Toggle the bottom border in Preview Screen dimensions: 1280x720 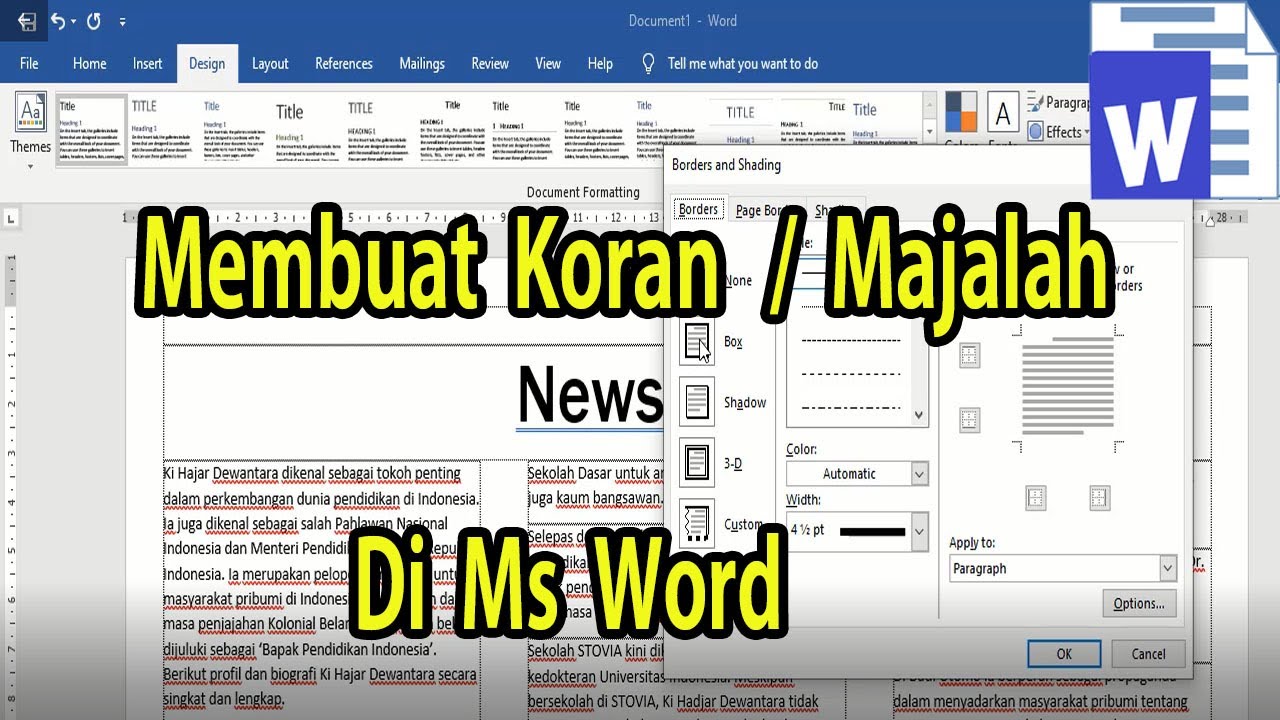969,420
